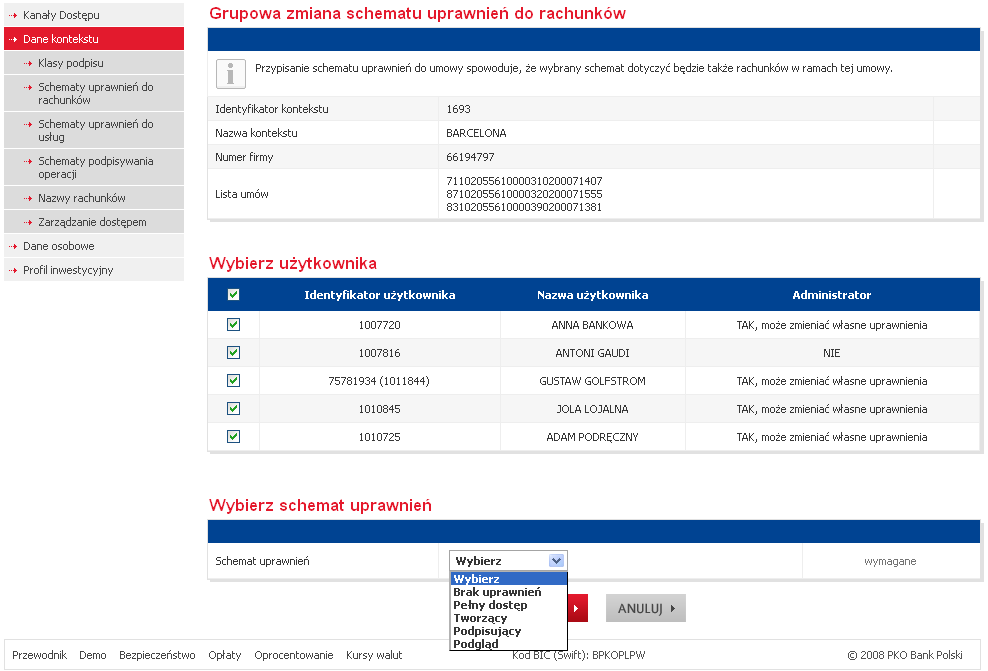Choose Pełny dostęp from the list

pos(508,605)
